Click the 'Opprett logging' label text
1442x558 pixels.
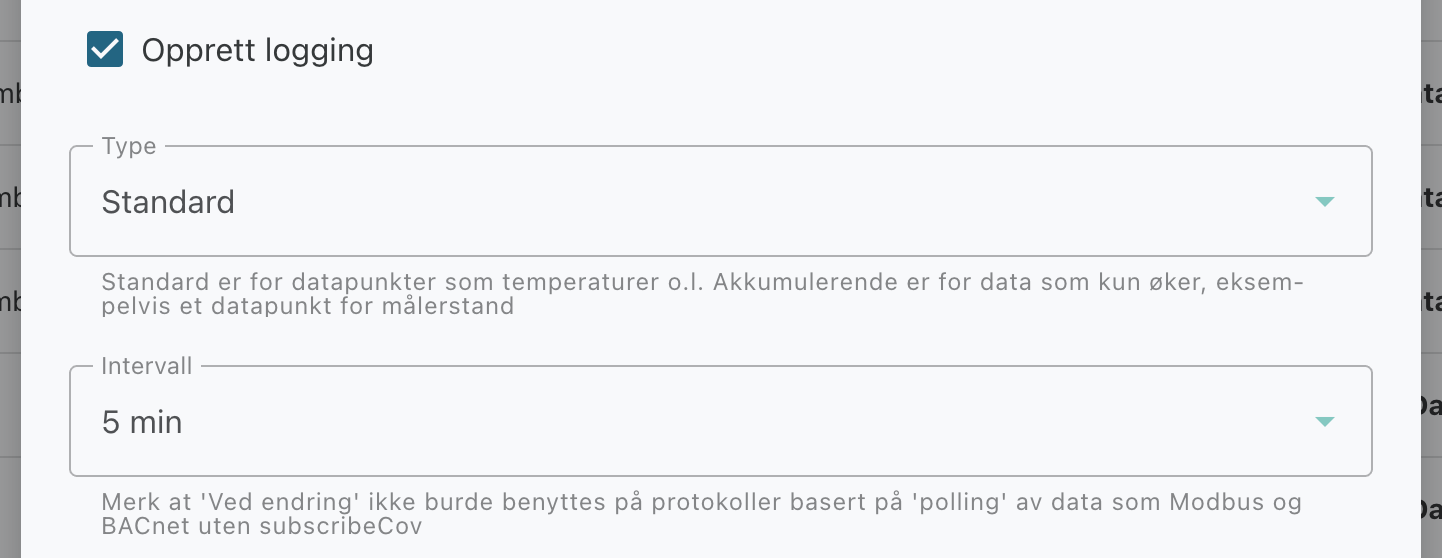point(257,50)
